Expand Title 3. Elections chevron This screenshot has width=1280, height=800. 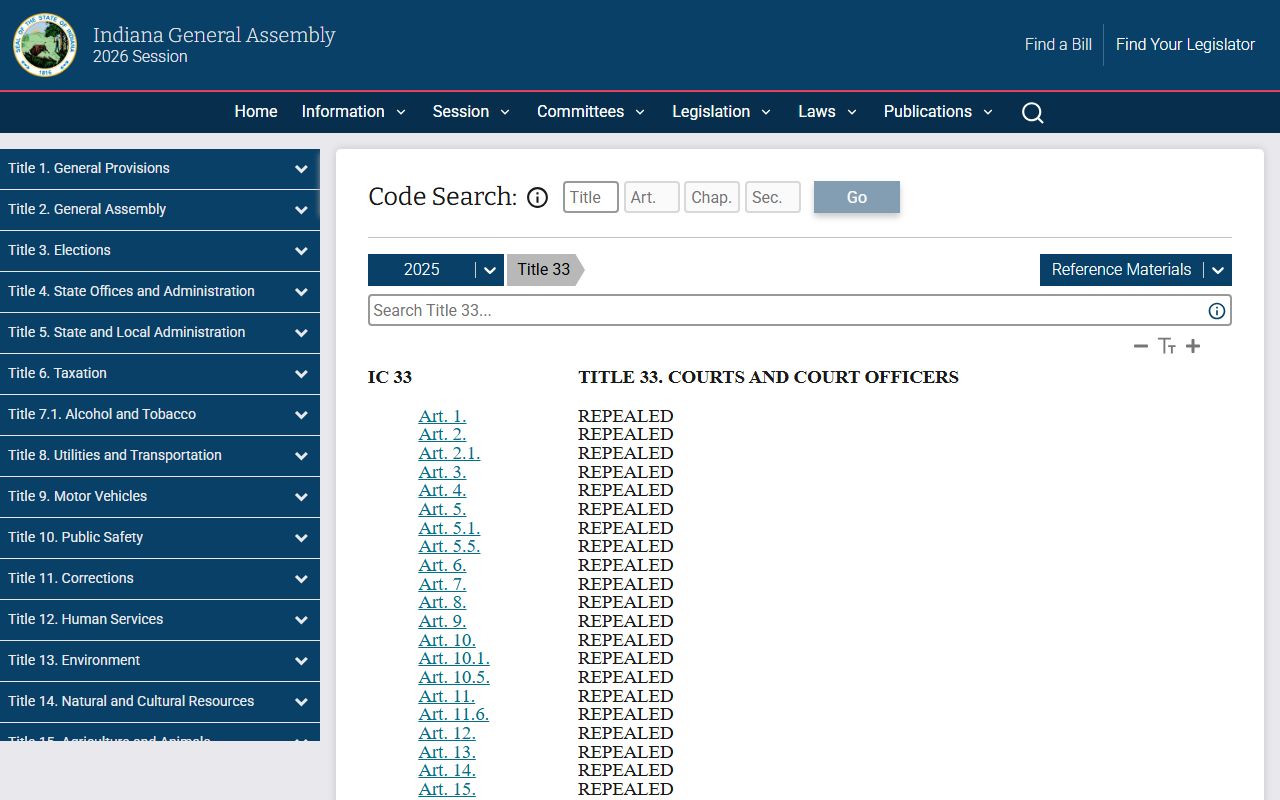(301, 251)
